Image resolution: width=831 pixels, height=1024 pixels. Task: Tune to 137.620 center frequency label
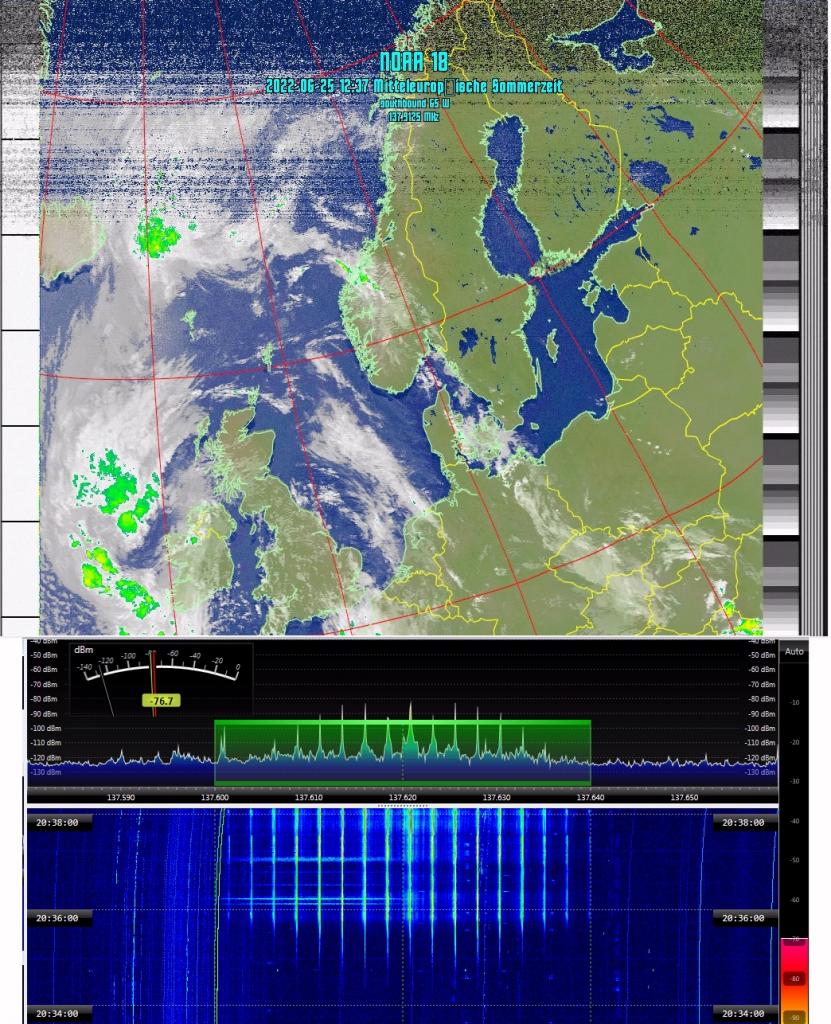[x=403, y=797]
